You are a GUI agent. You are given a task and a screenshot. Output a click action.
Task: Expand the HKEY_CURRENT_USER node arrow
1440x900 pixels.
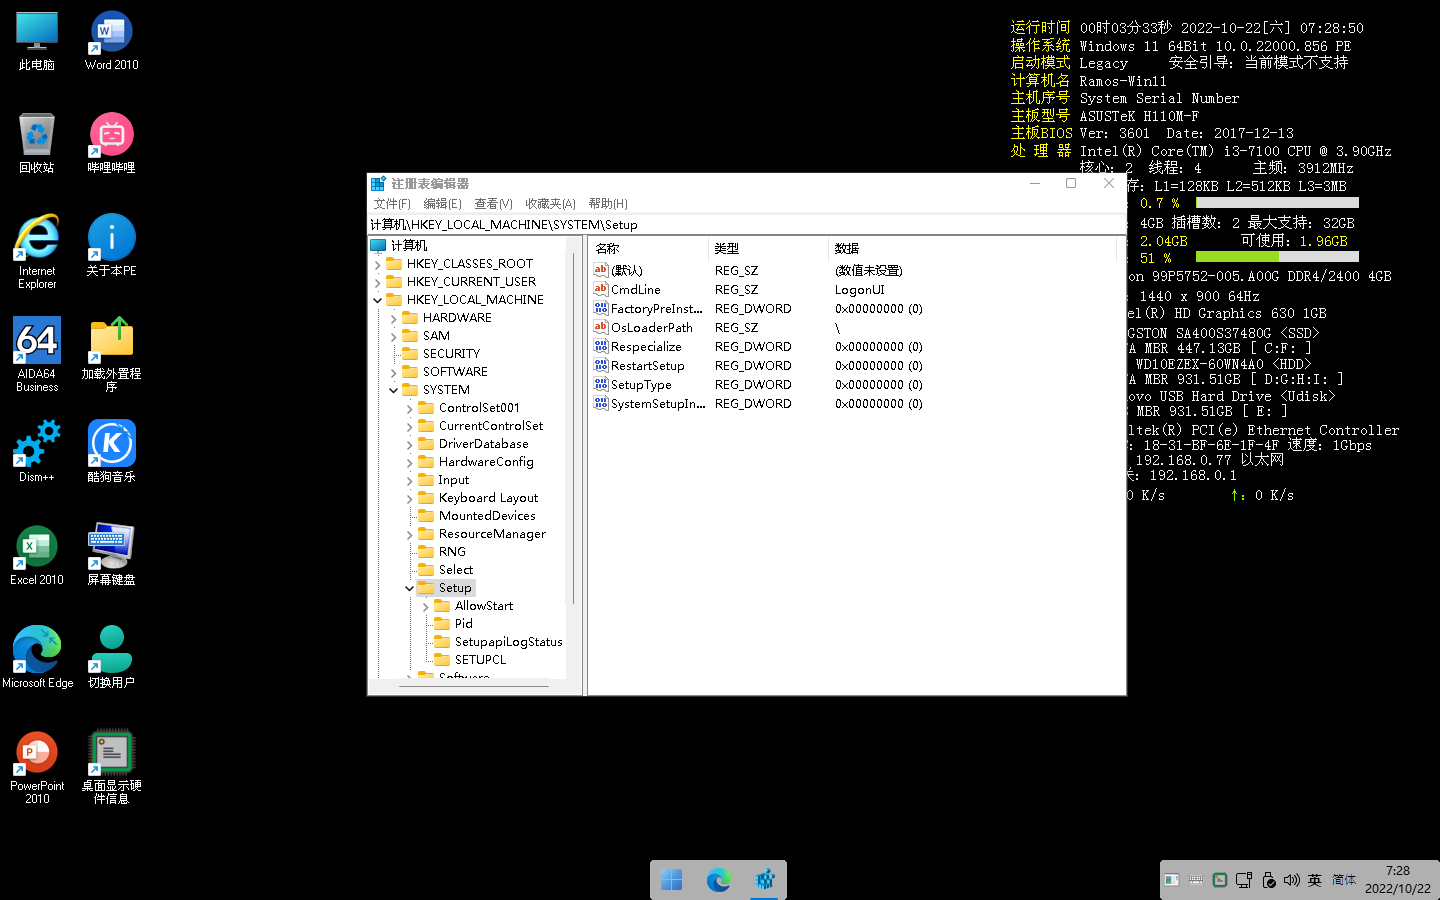(x=377, y=282)
